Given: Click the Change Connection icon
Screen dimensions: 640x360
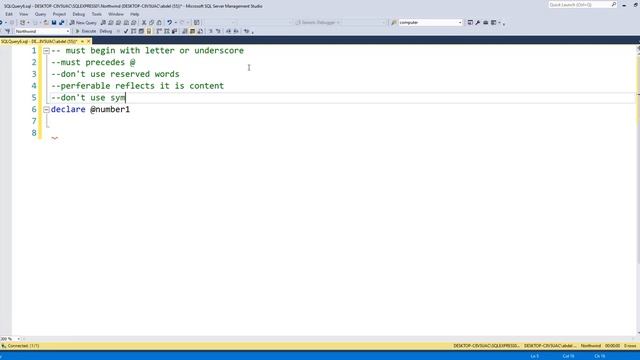Looking at the screenshot, I should point(7,31).
